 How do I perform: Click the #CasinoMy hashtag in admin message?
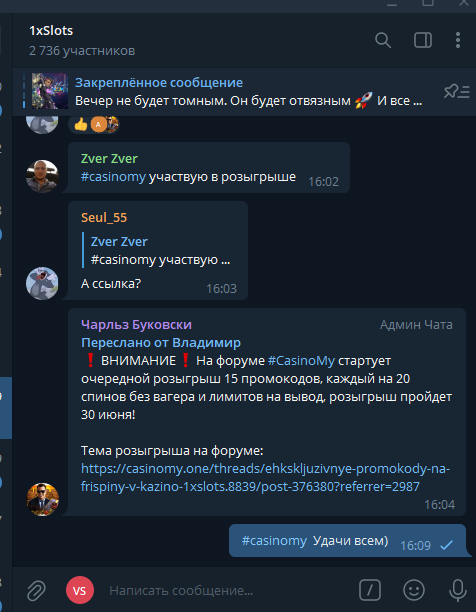(301, 361)
